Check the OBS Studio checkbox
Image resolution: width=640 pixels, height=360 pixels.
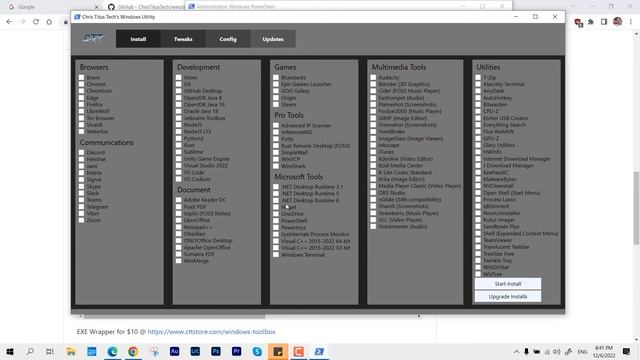coord(373,193)
